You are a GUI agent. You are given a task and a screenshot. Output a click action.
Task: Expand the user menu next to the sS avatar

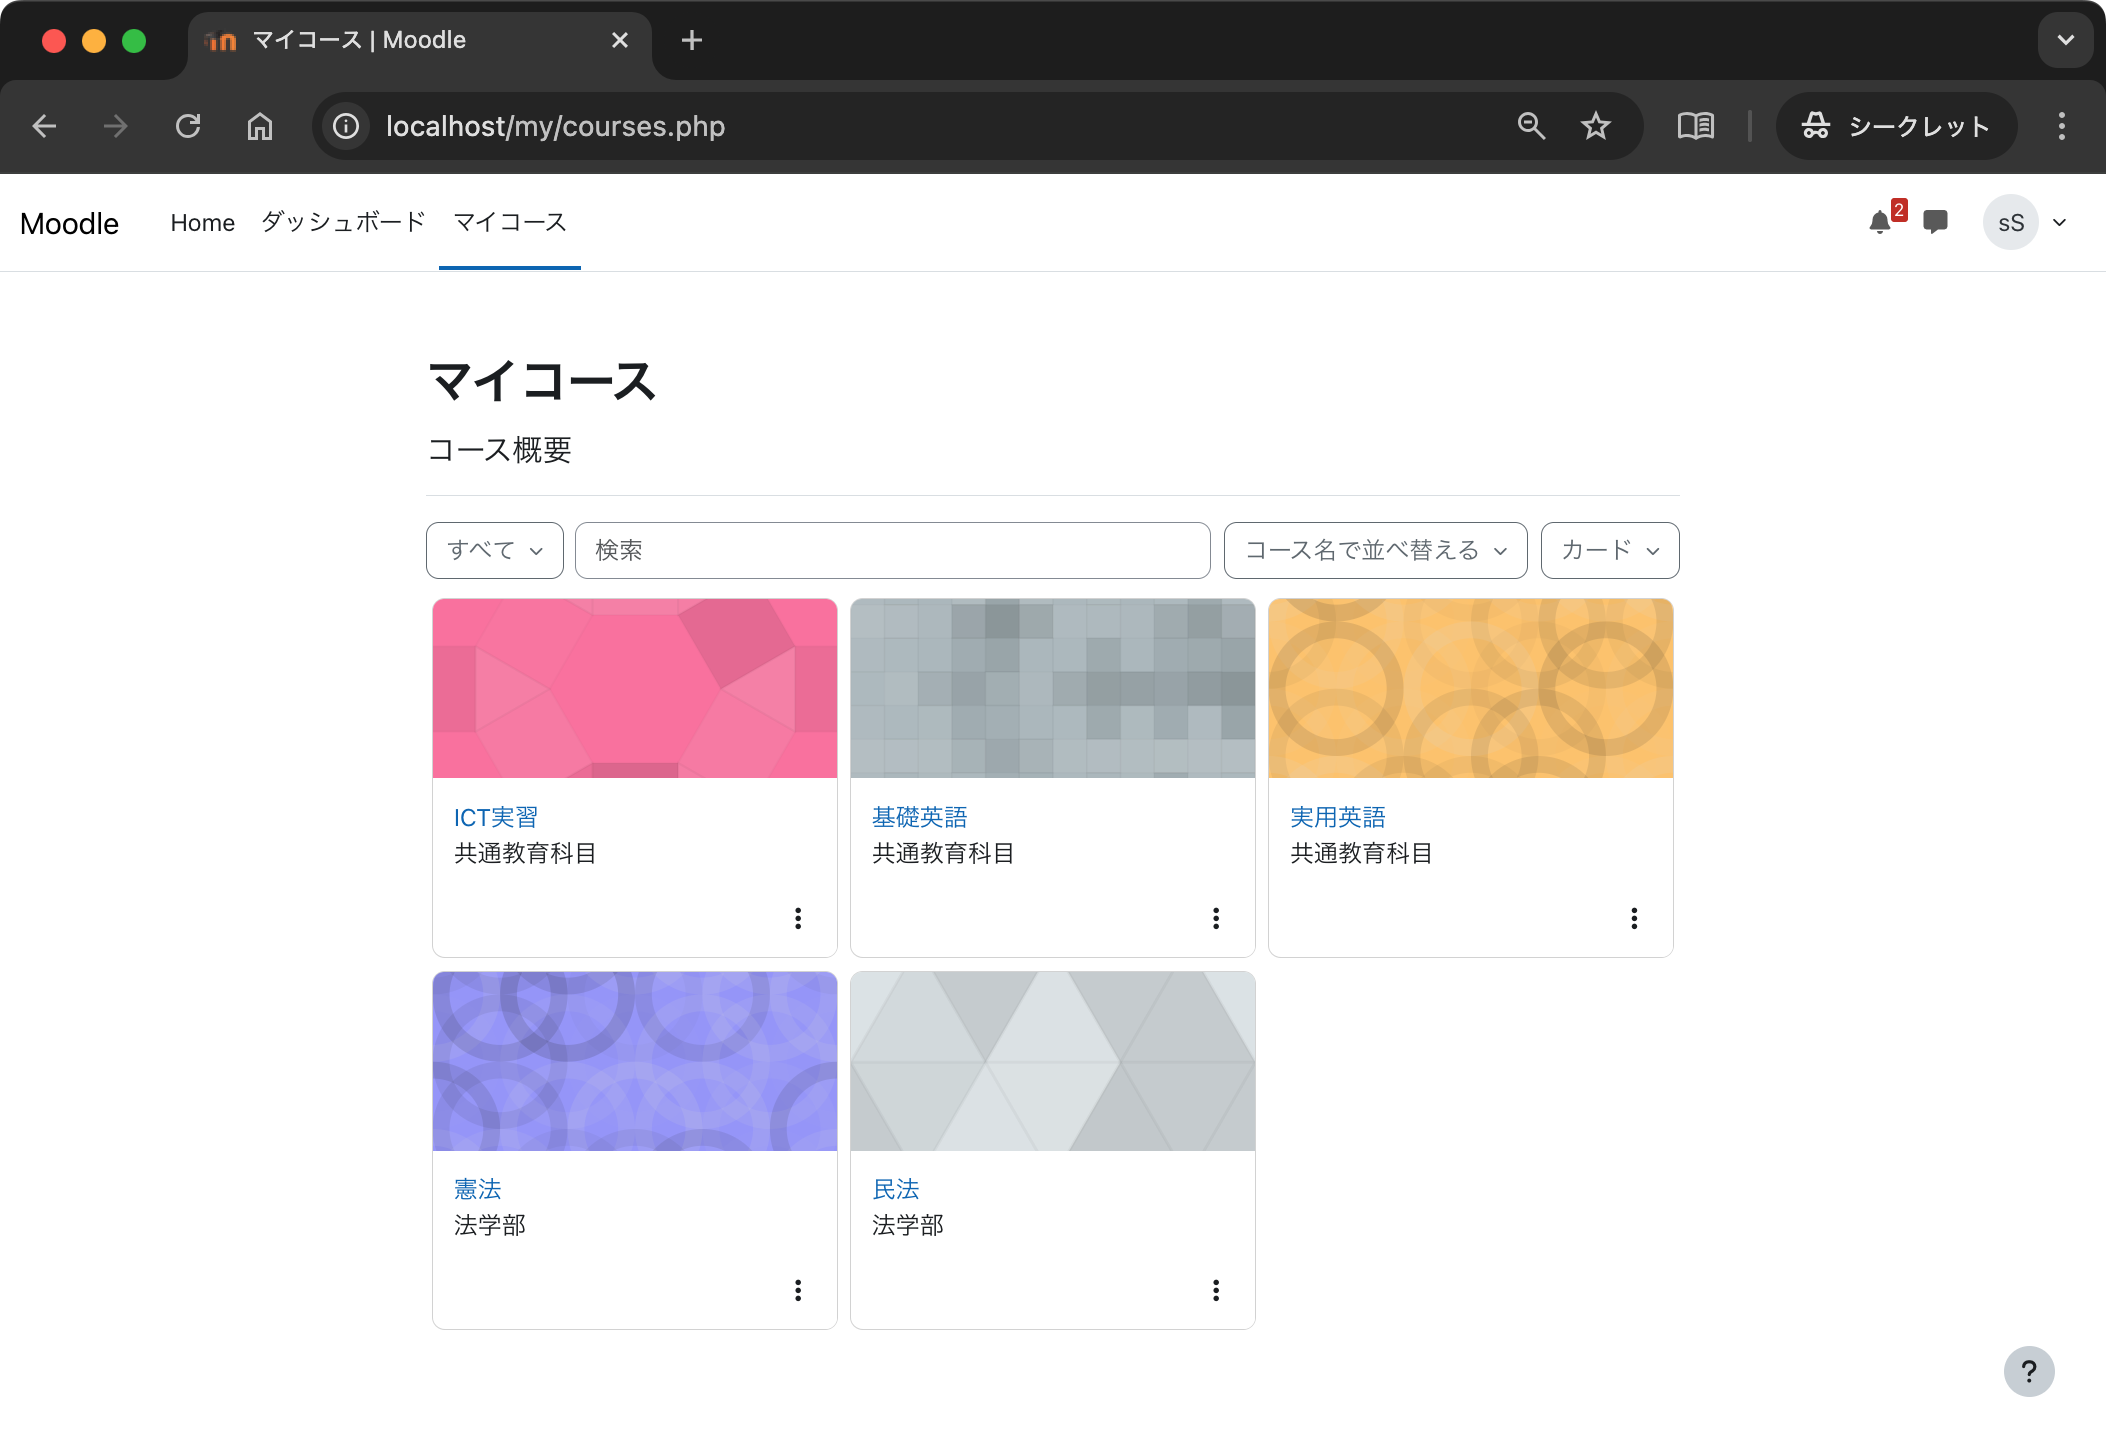pos(2059,222)
